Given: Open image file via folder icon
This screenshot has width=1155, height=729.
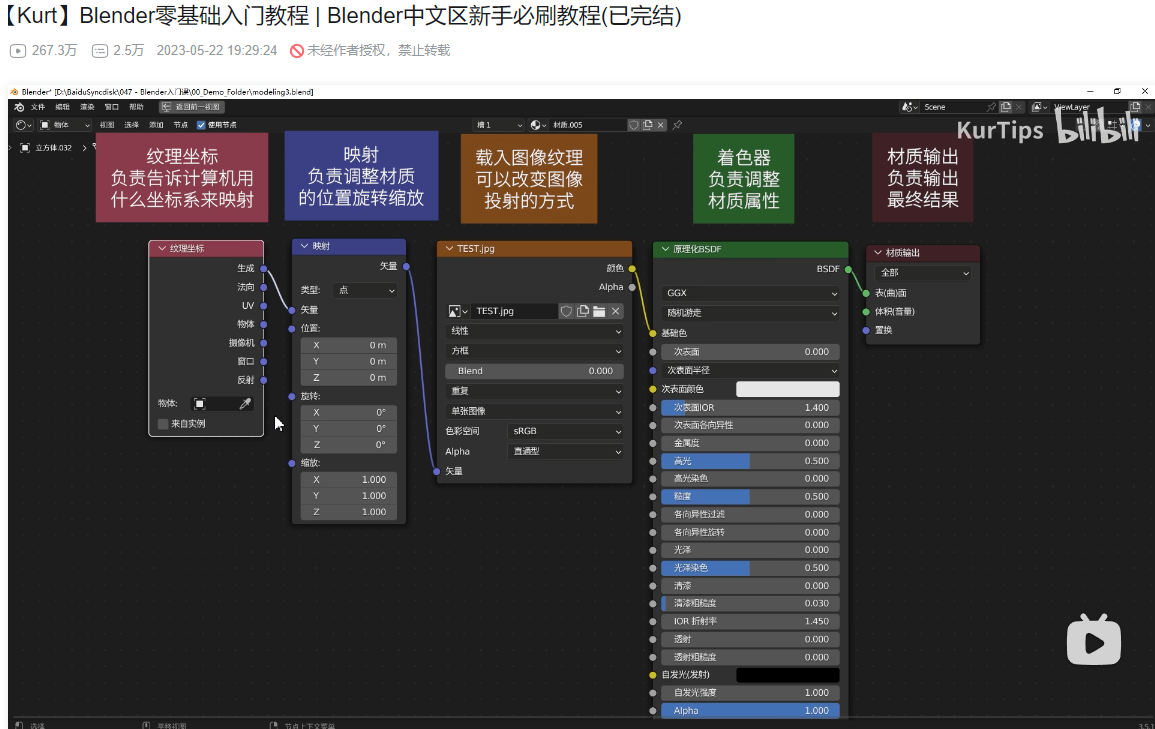Looking at the screenshot, I should (x=599, y=312).
